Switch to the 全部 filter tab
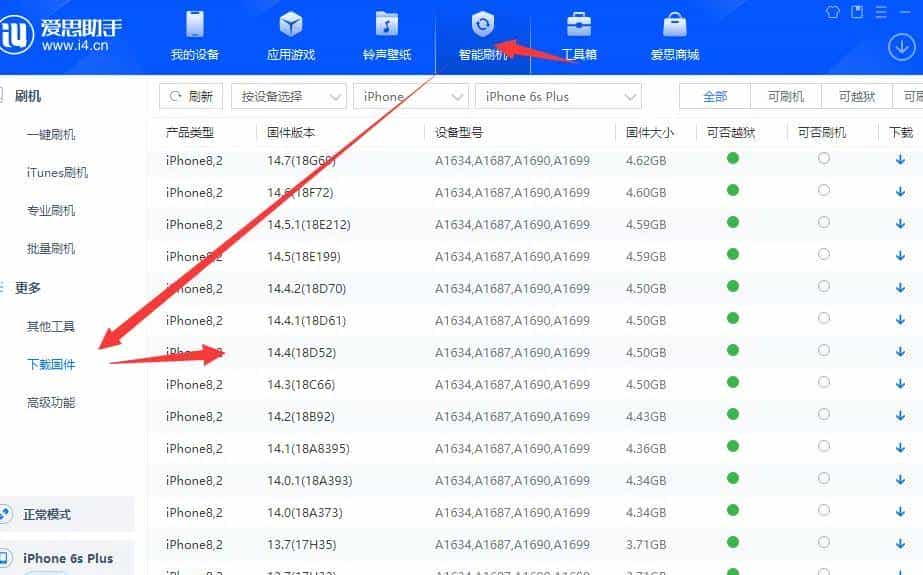923x575 pixels. (715, 97)
